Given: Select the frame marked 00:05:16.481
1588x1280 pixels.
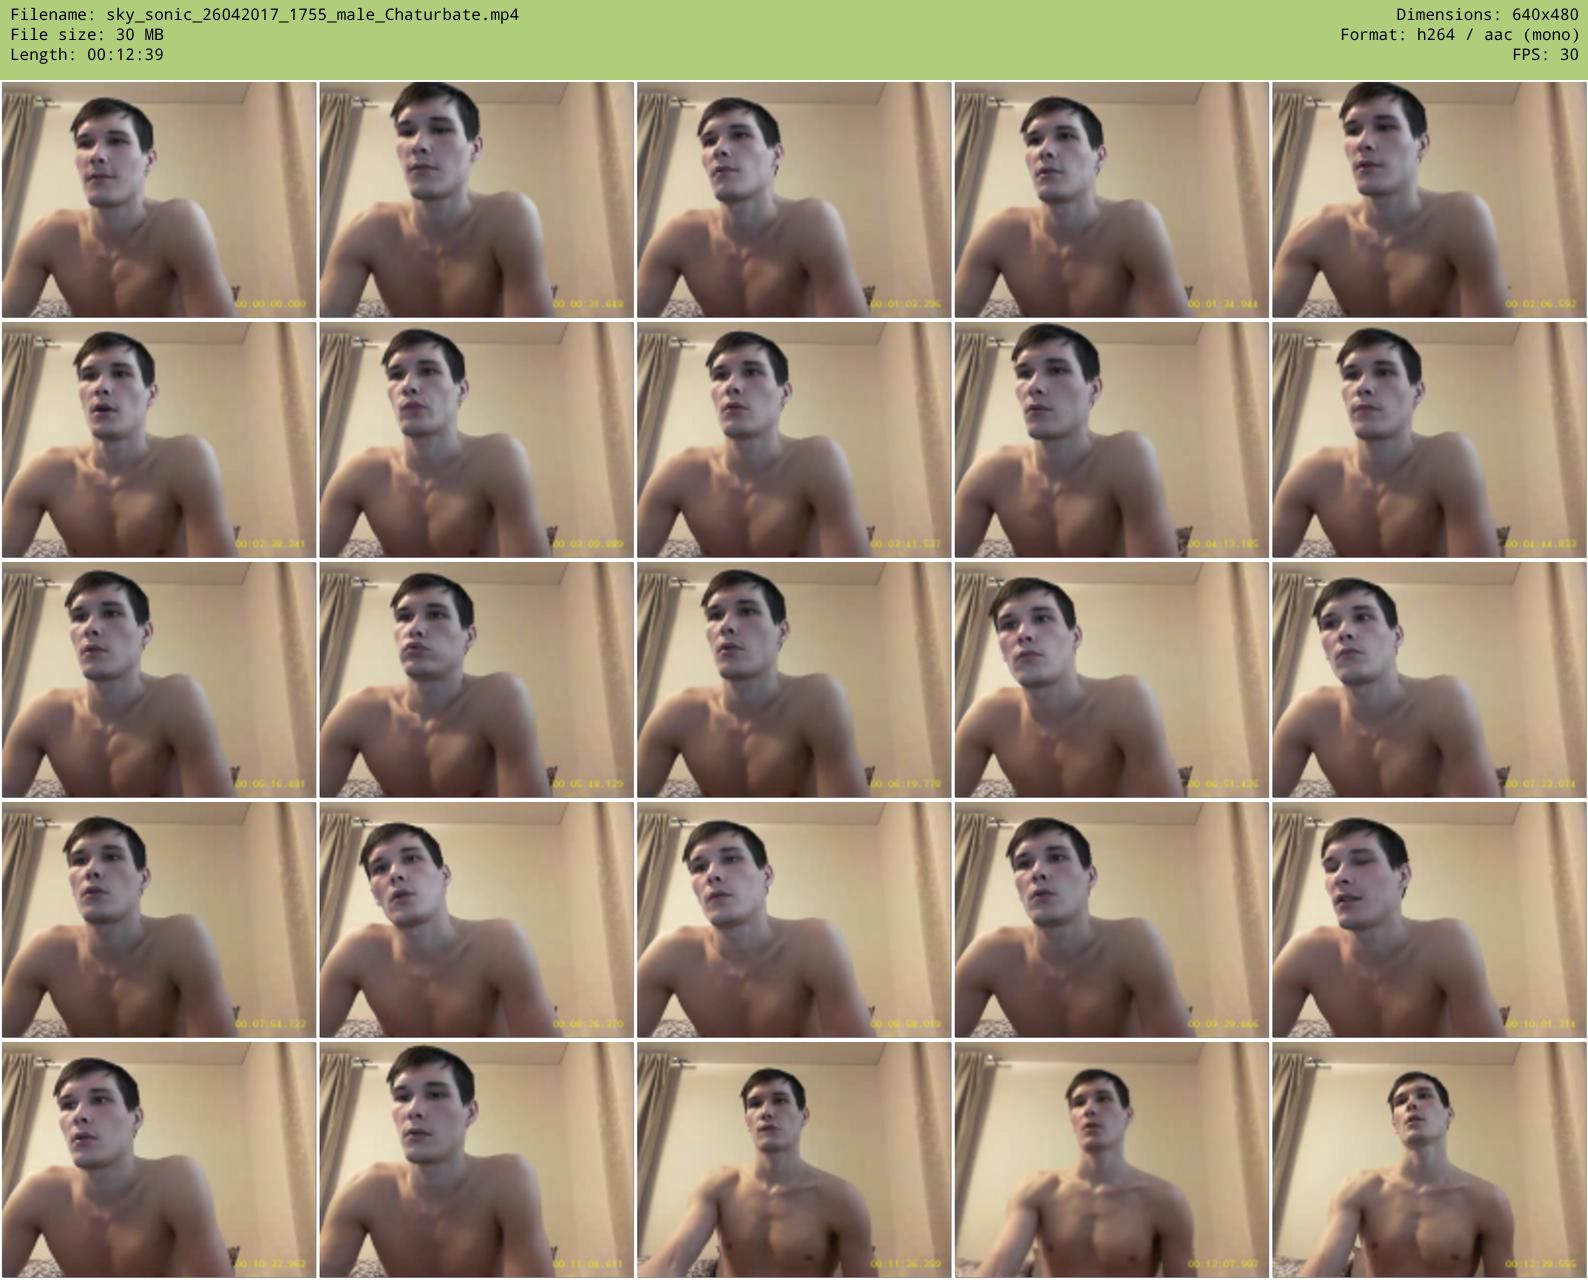Looking at the screenshot, I should (x=159, y=680).
